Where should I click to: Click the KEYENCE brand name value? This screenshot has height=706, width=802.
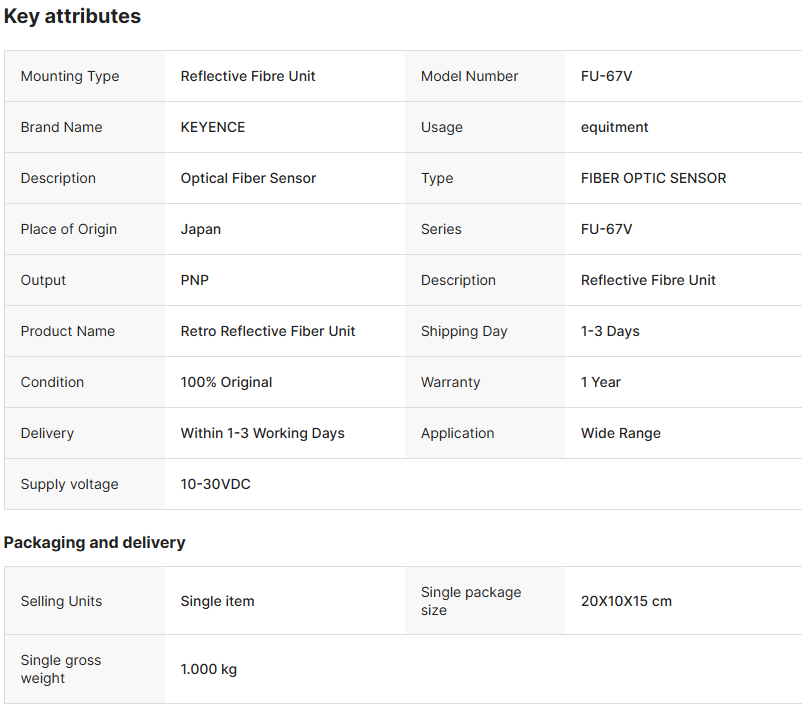point(212,127)
